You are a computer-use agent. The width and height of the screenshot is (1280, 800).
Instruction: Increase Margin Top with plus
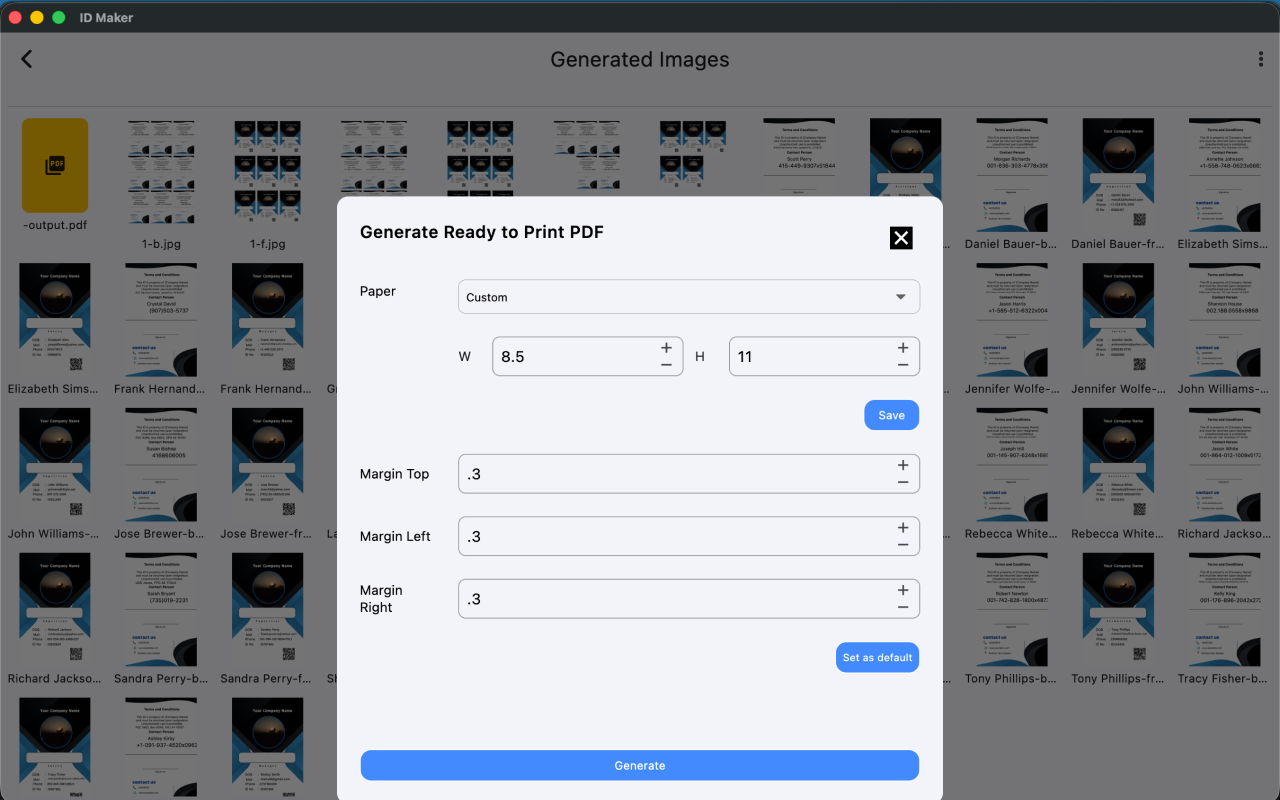coord(903,465)
